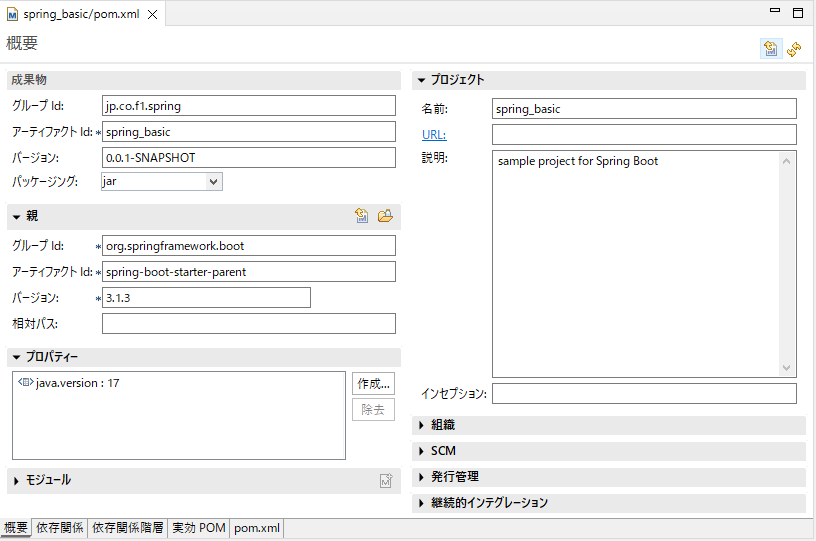Expand the 継続的インテグレーション section
This screenshot has height=541, width=816.
(422, 503)
